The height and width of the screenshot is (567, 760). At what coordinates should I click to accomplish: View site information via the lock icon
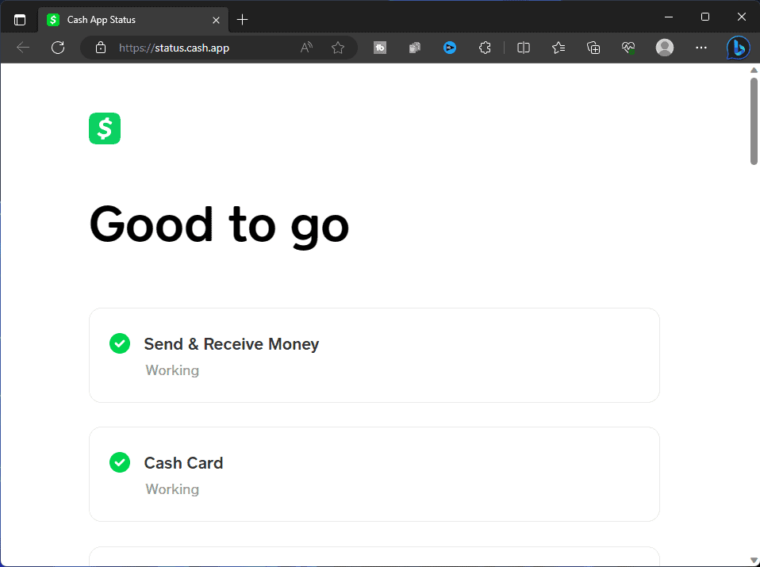[x=100, y=47]
